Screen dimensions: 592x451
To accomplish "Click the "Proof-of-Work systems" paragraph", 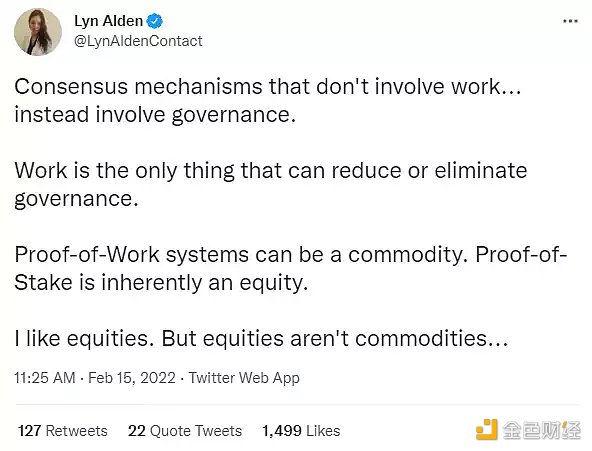I will point(291,268).
